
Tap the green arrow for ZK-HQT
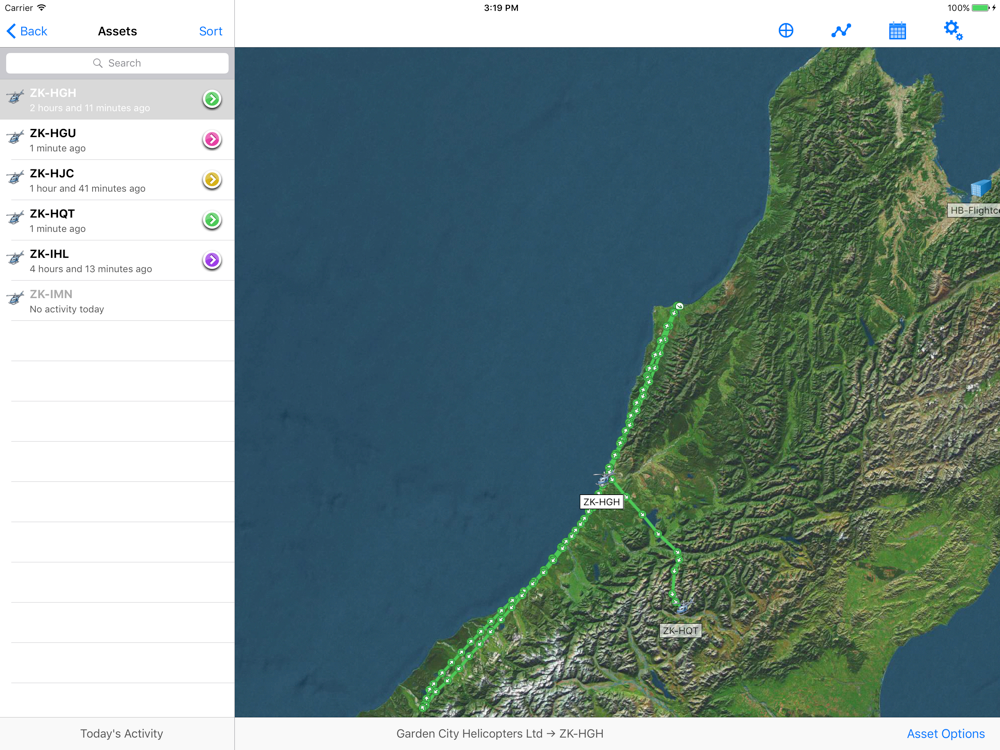212,219
